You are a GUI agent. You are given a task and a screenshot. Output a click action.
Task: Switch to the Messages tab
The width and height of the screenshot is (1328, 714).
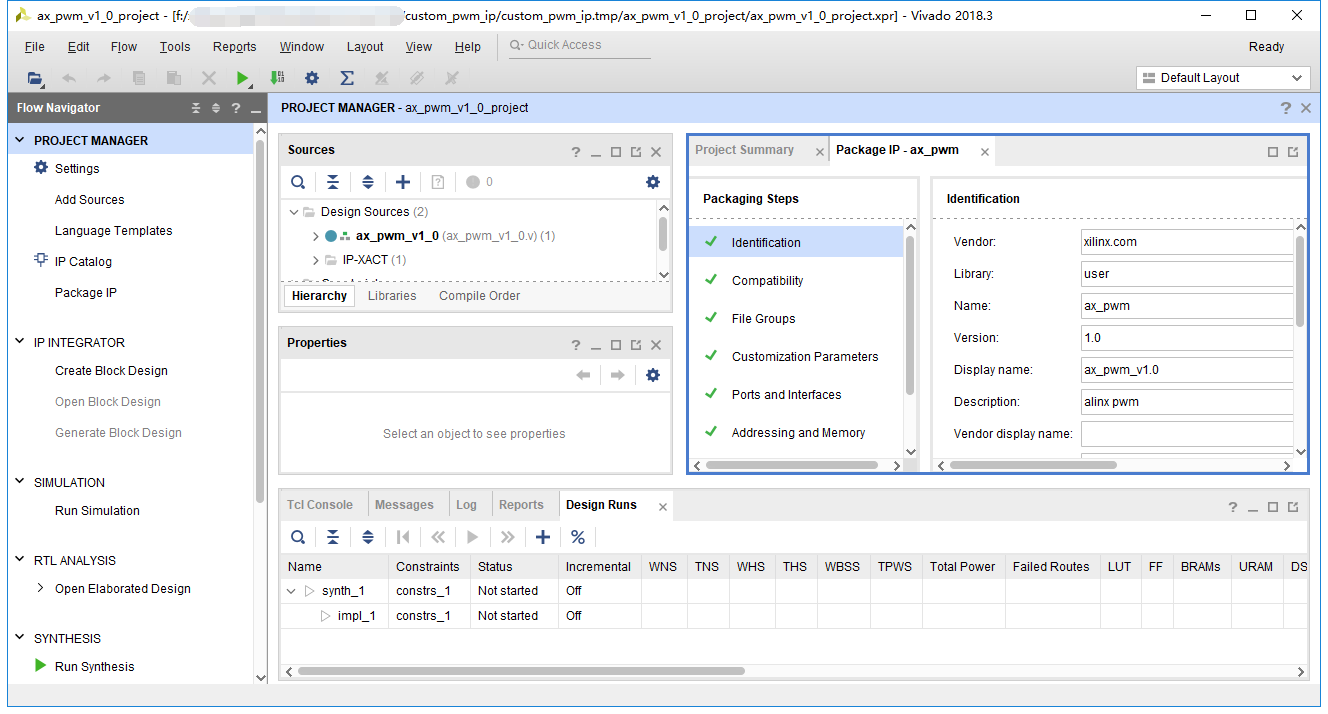point(404,505)
